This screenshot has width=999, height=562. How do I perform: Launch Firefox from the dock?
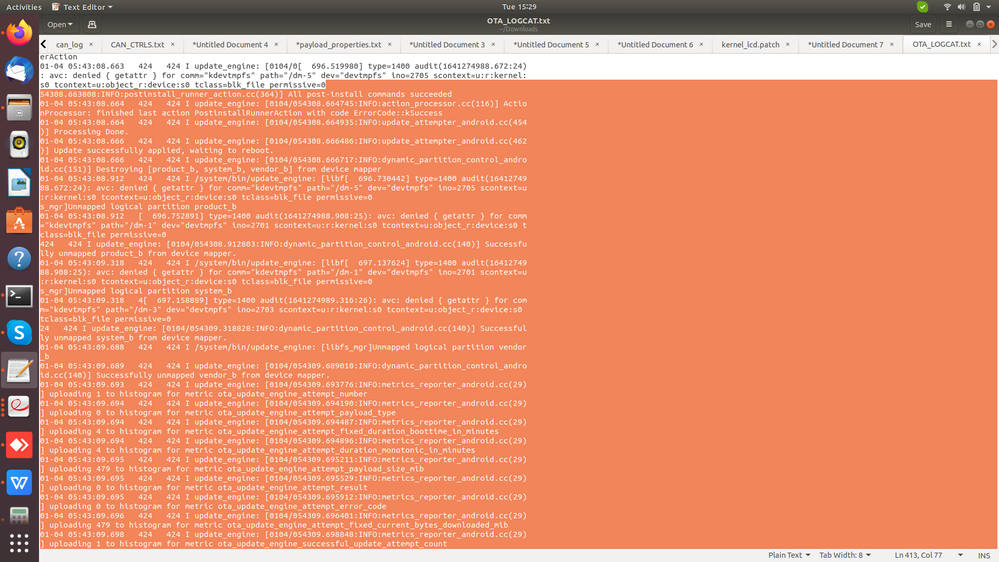tap(19, 32)
